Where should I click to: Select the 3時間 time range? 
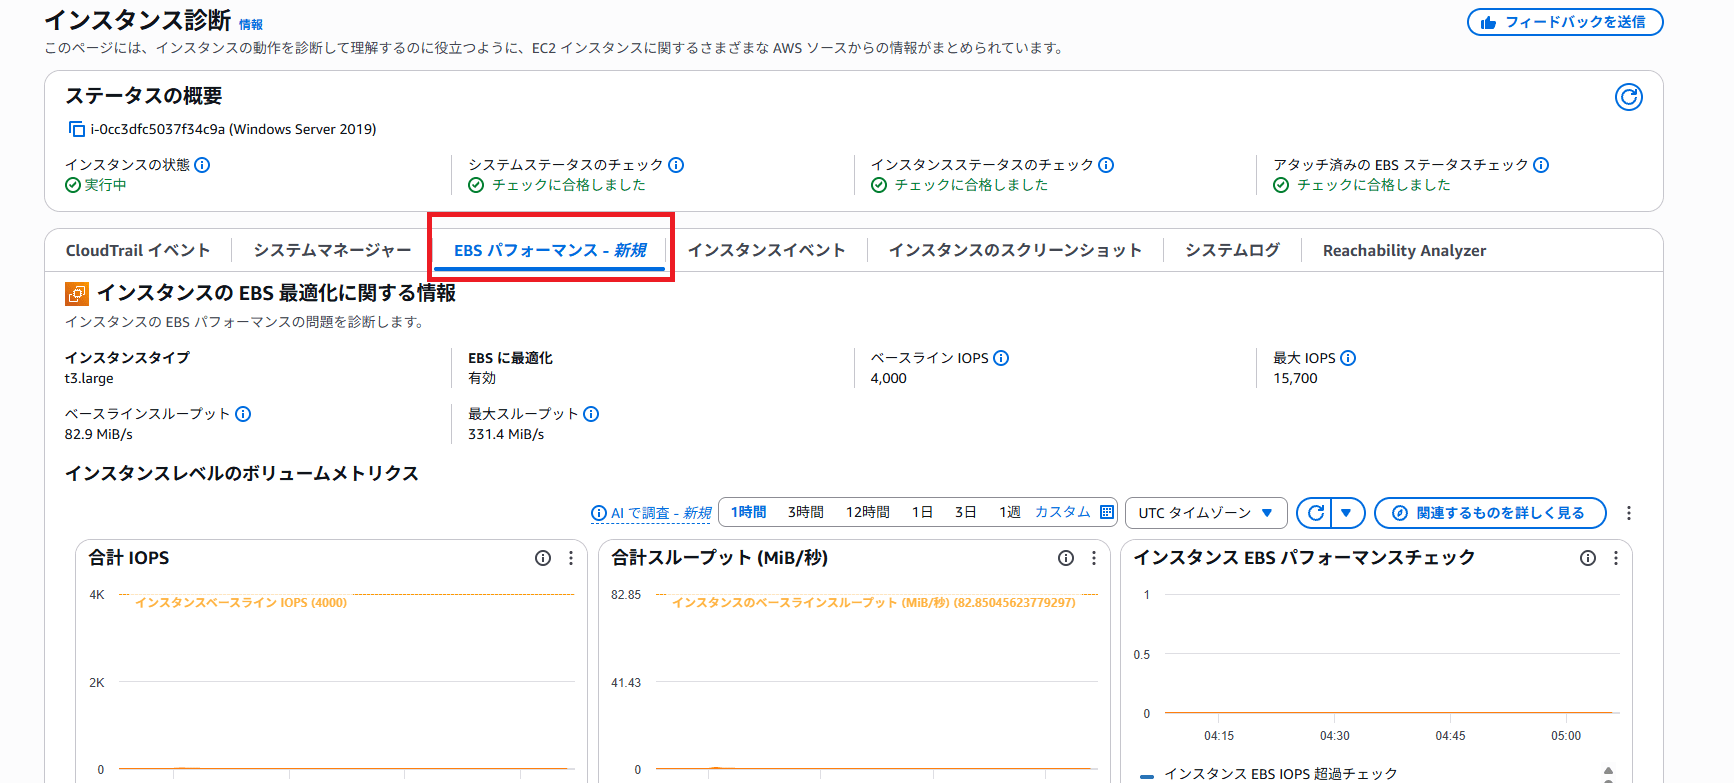pos(806,512)
